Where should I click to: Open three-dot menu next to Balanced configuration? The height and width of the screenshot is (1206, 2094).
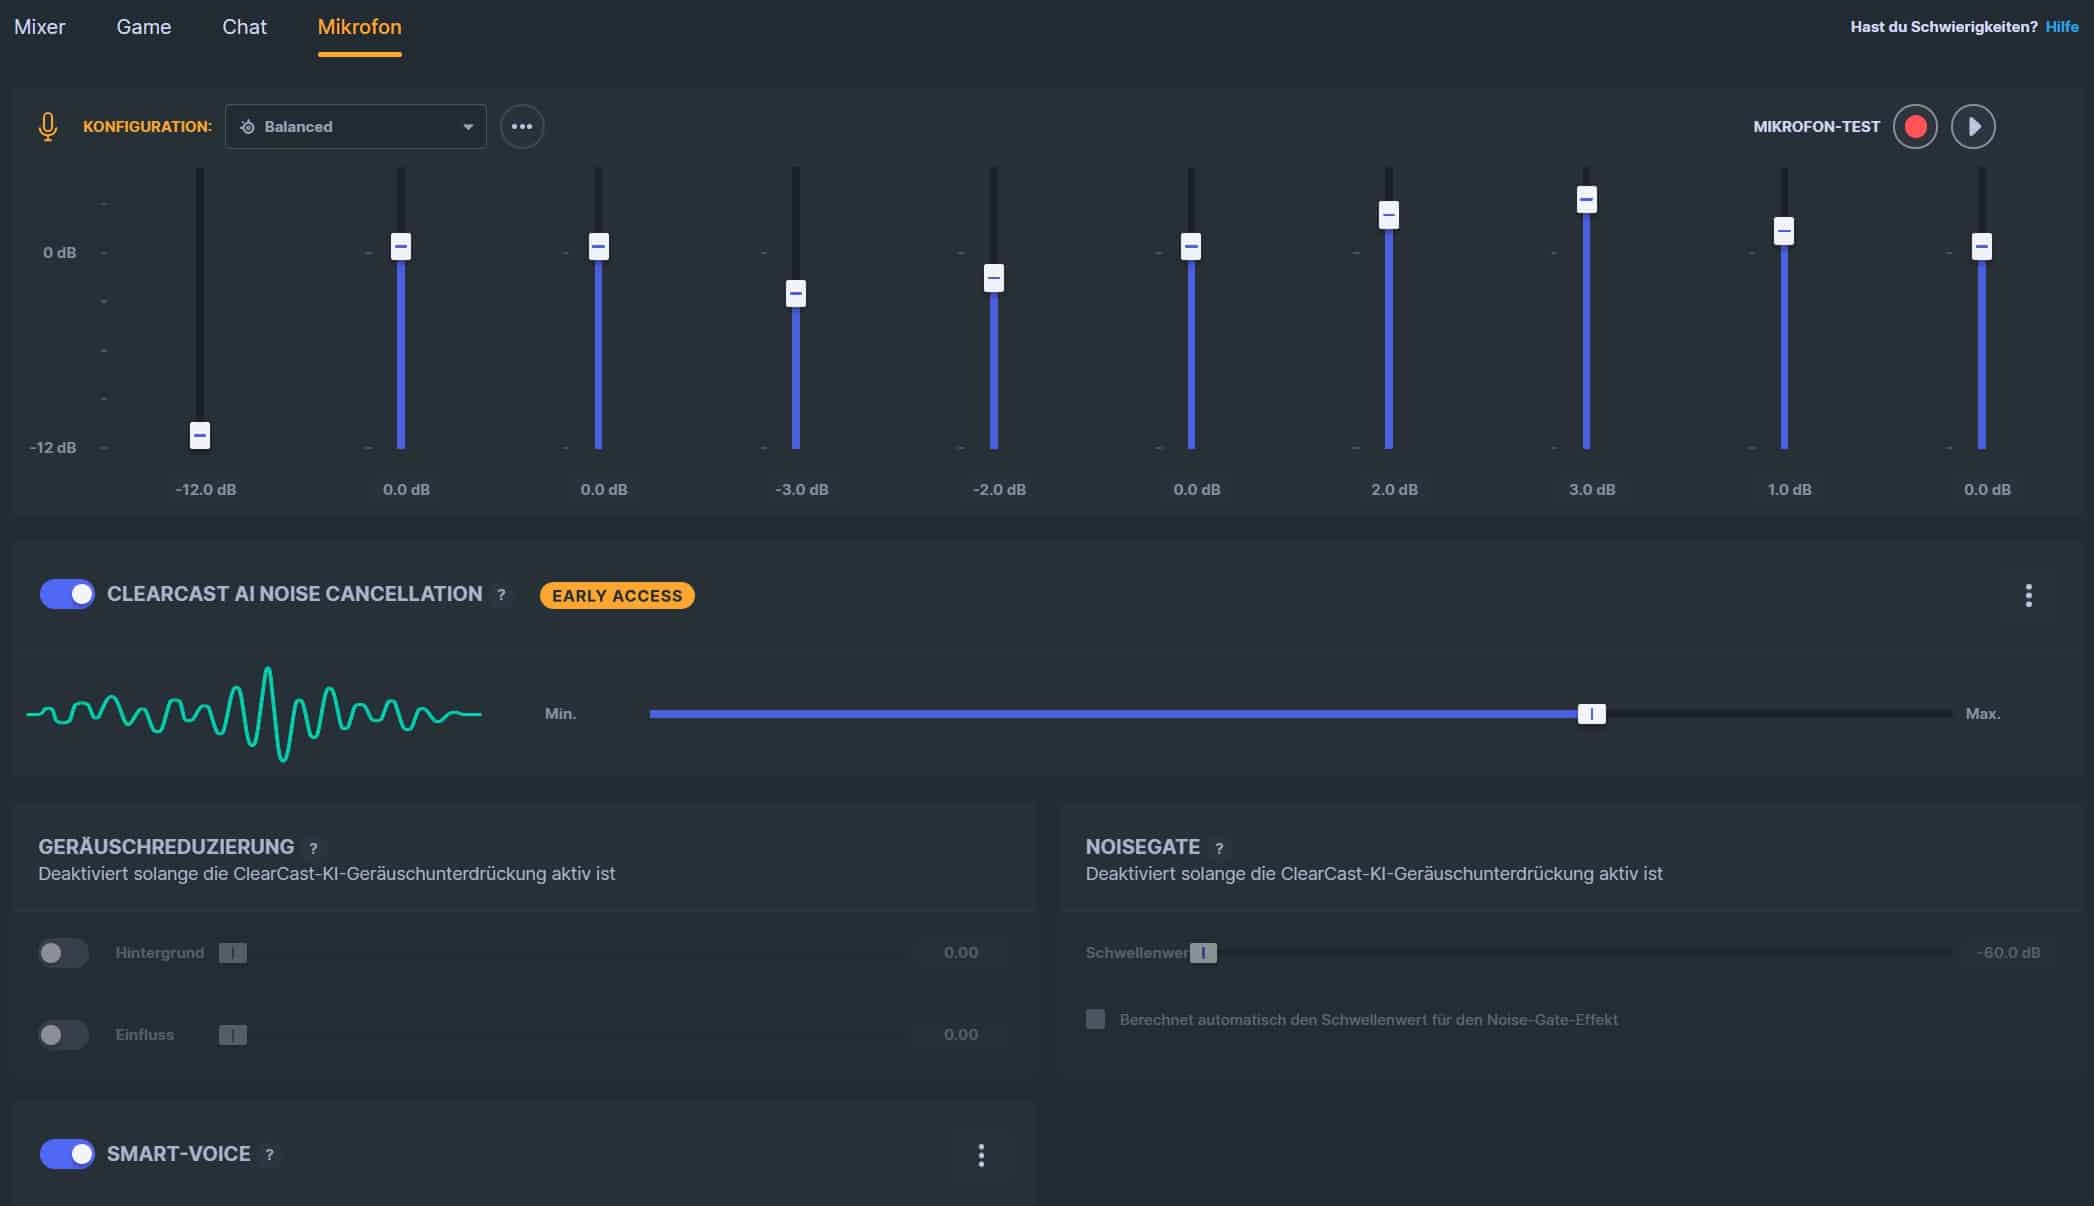click(522, 127)
